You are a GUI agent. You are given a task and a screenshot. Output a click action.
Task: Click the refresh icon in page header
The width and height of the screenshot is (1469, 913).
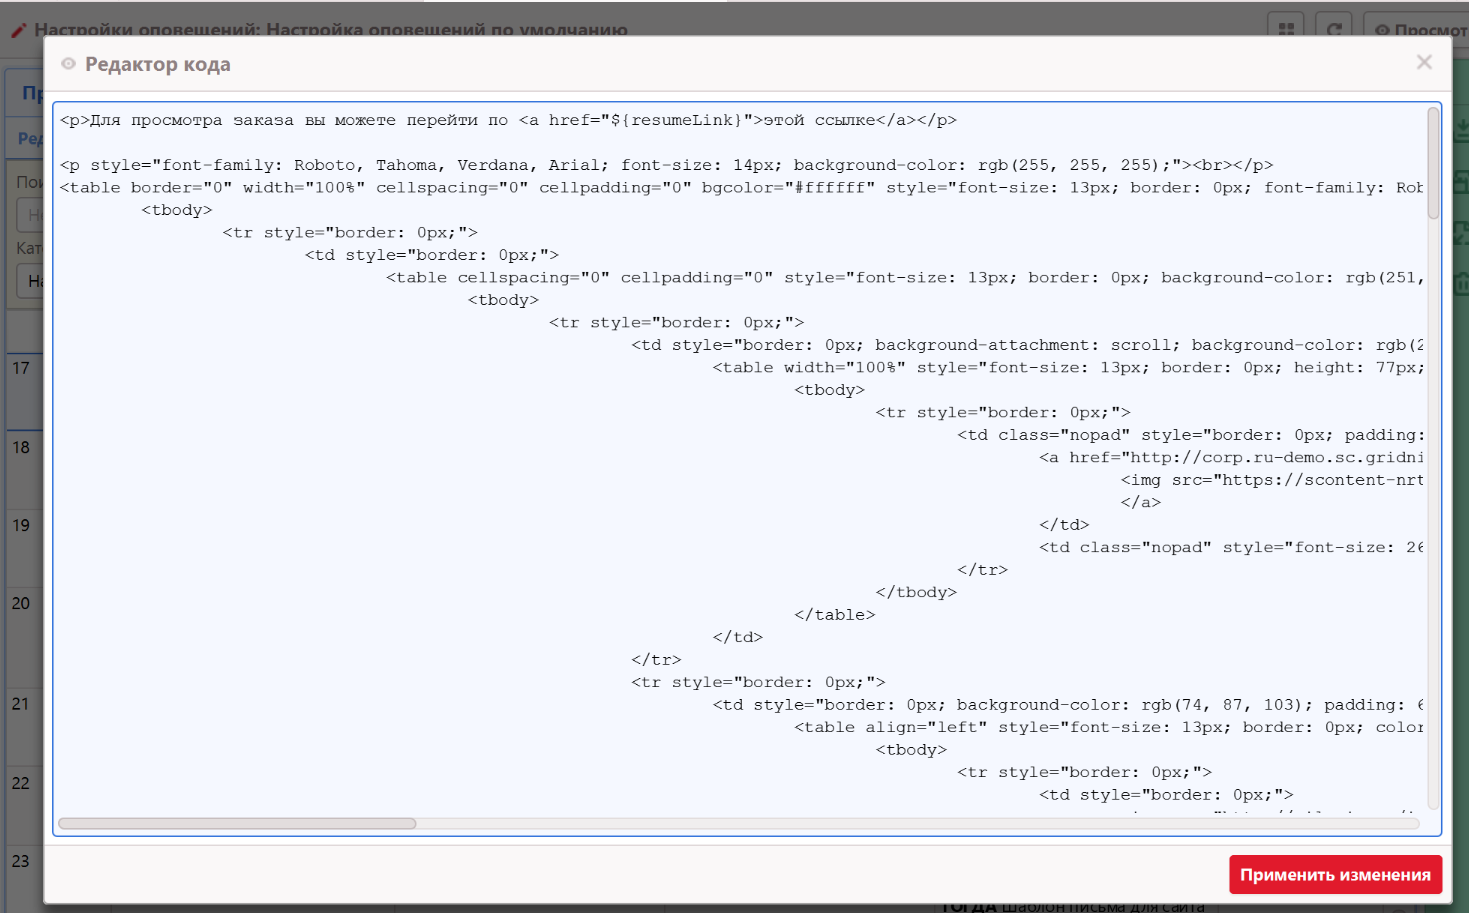coord(1334,29)
